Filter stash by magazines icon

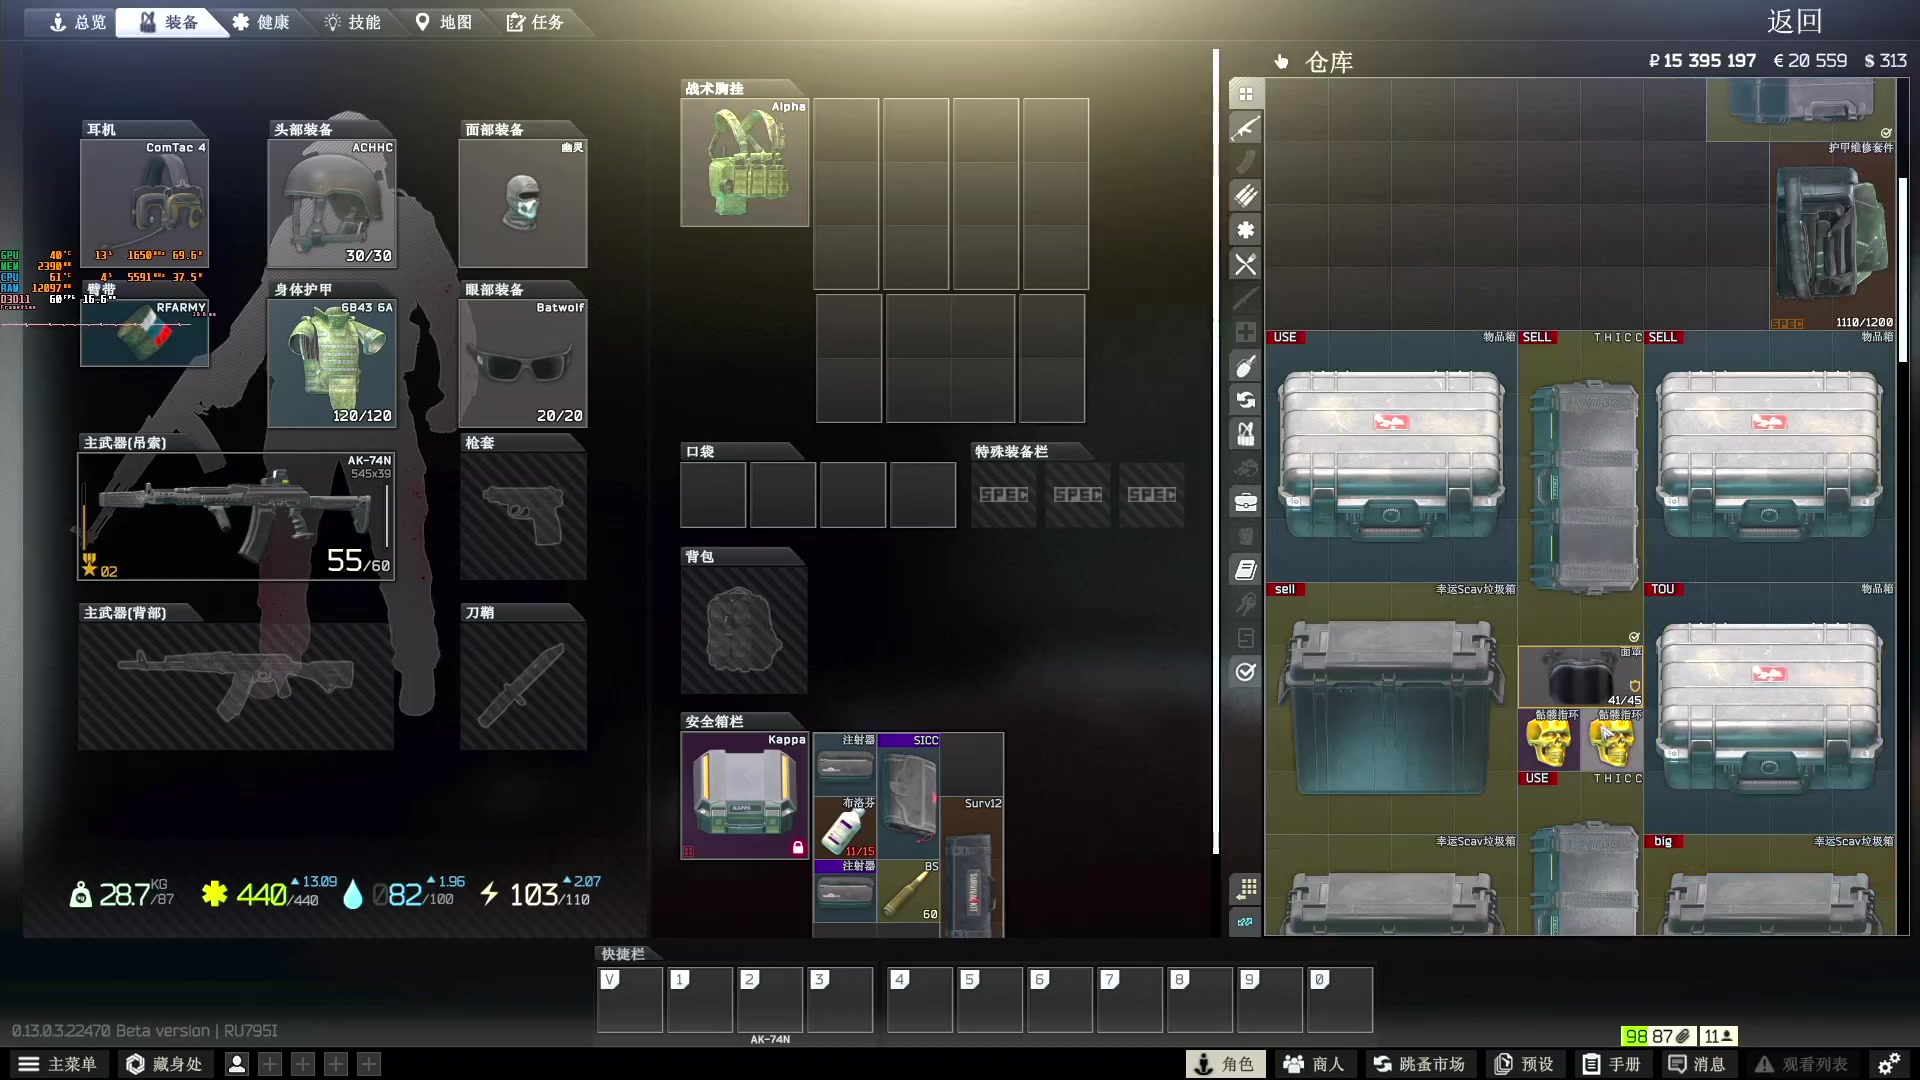coord(1245,162)
